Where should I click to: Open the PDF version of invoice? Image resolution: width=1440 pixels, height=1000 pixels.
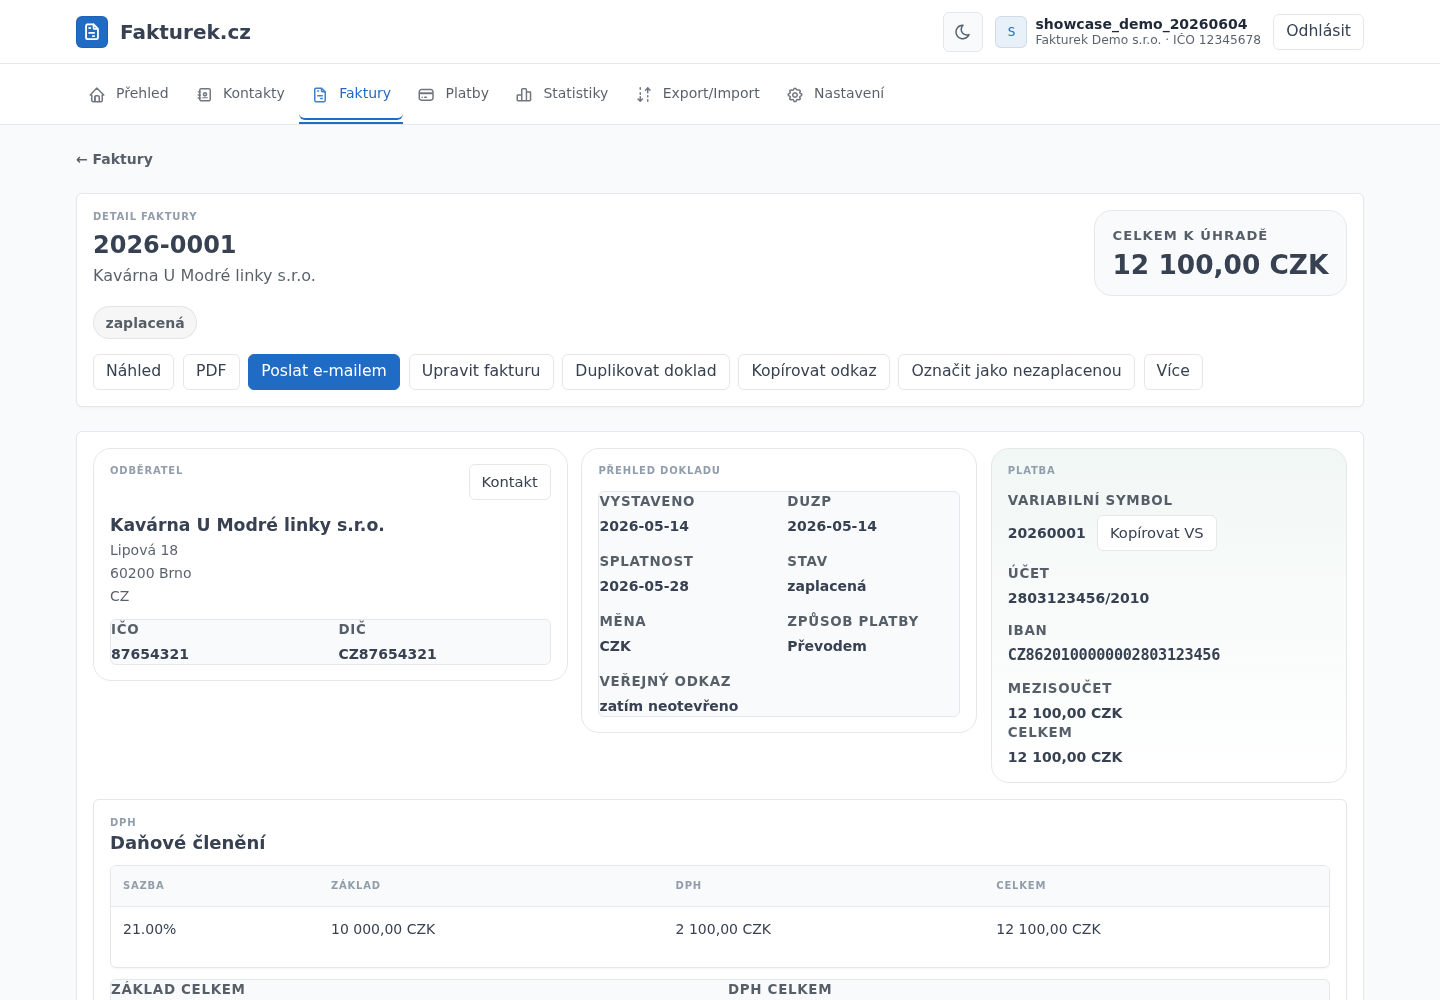pyautogui.click(x=211, y=371)
